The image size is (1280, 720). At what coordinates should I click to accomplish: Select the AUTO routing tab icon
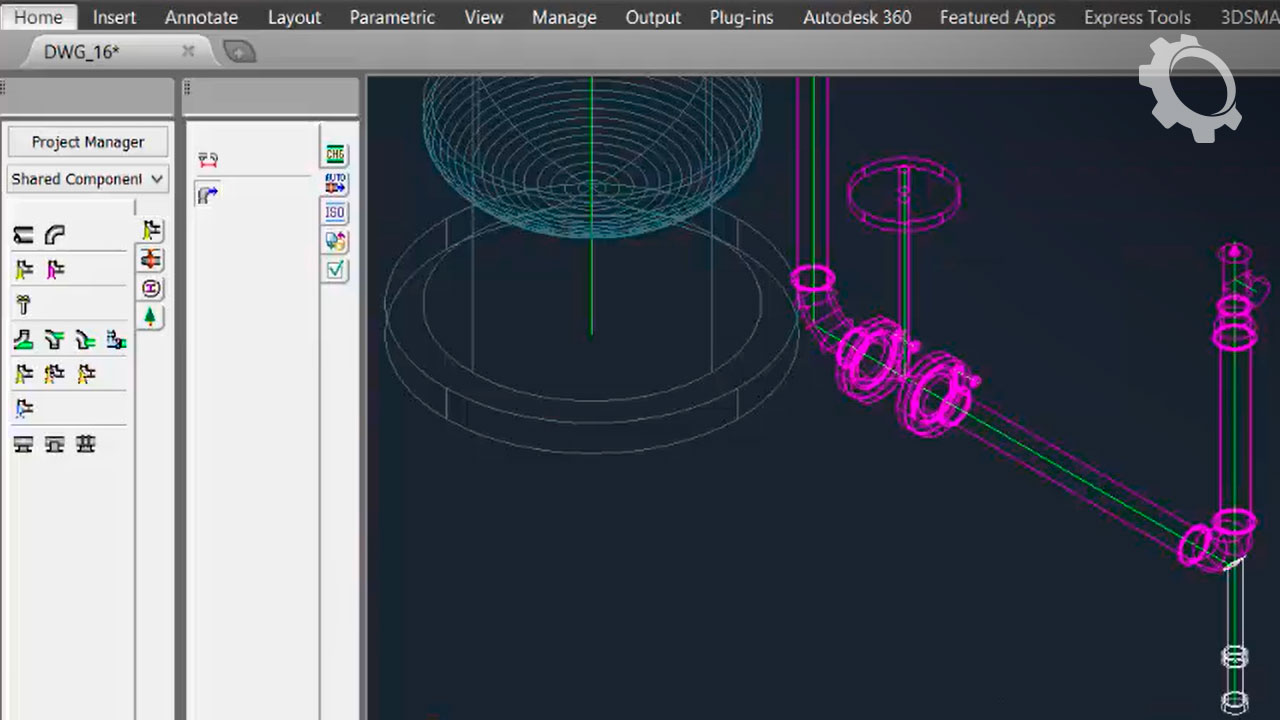click(x=335, y=183)
